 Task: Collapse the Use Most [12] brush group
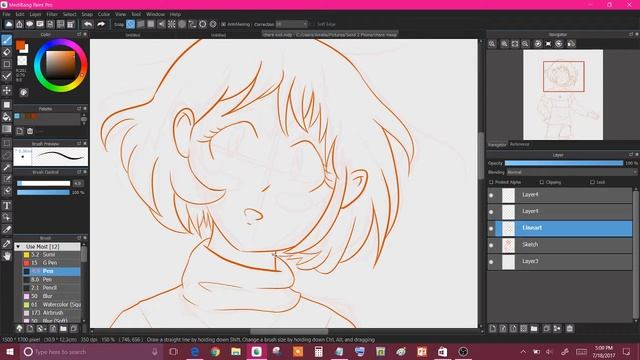click(18, 247)
